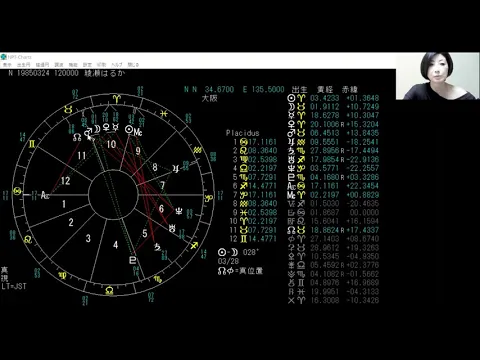The width and height of the screenshot is (480, 360).
Task: Click the yellow Libra sign at wheel bottom
Action: 109,291
